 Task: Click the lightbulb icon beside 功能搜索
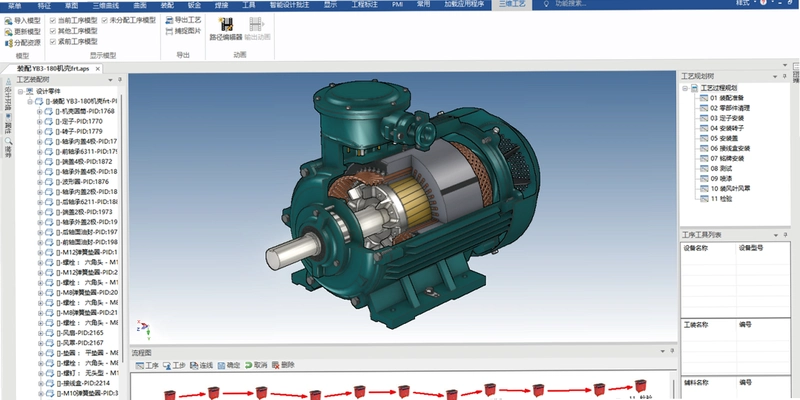point(546,4)
